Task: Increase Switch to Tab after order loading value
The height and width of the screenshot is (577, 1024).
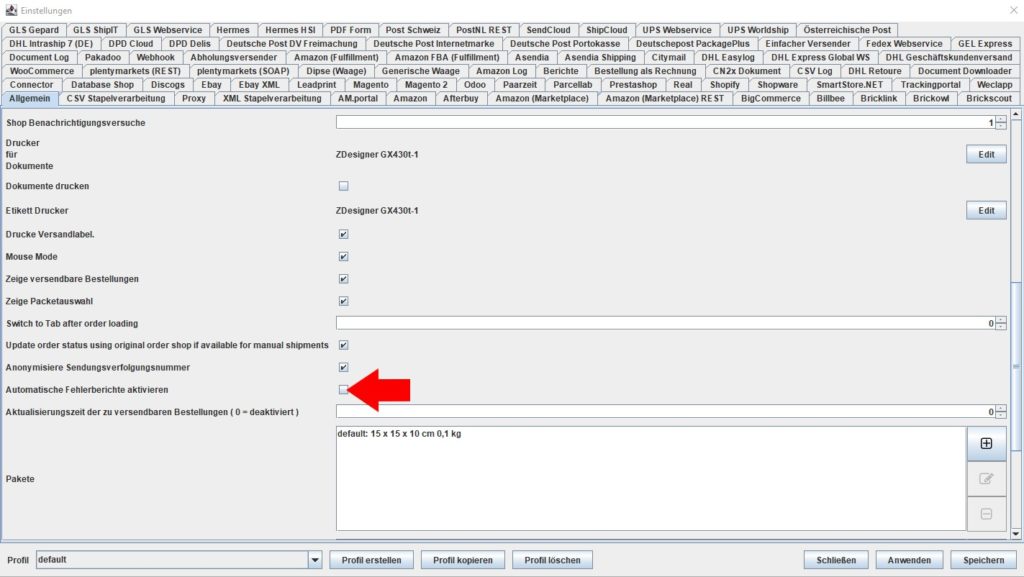Action: (1000, 320)
